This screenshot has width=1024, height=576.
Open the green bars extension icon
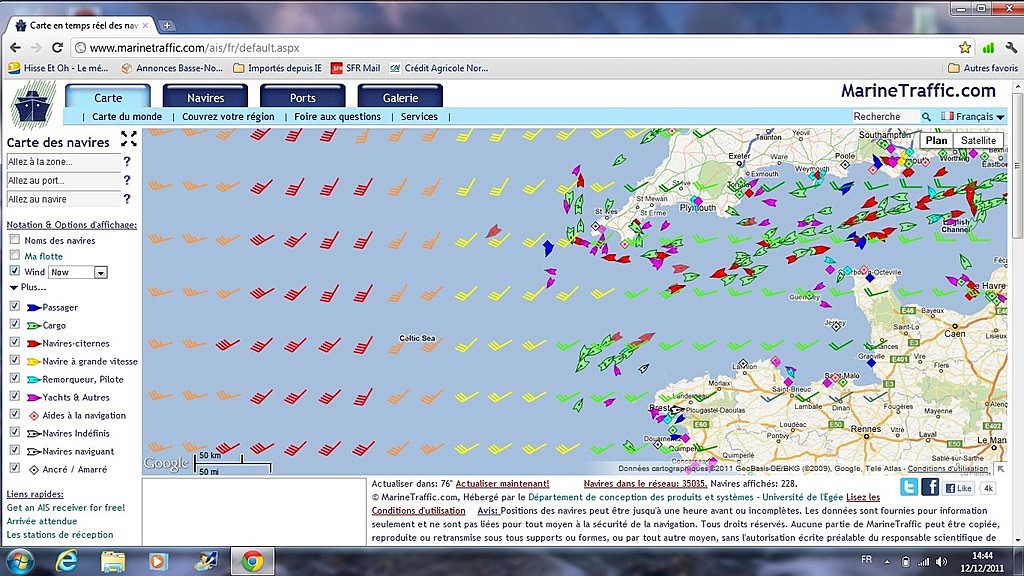(988, 47)
